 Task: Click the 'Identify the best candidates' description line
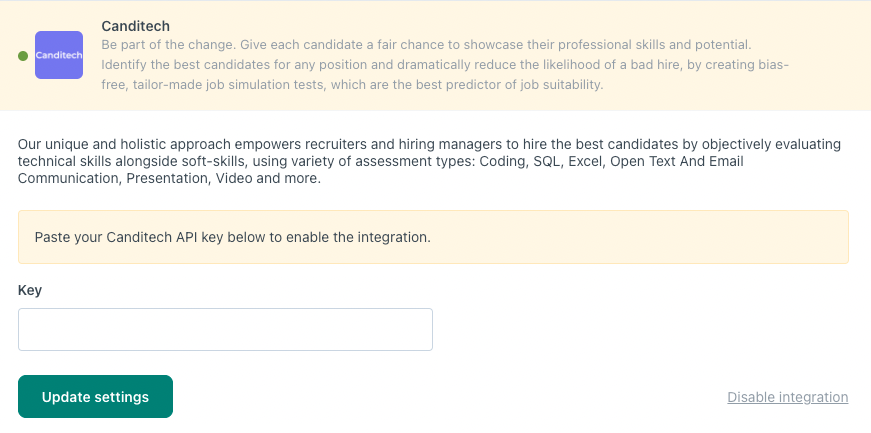[x=445, y=64]
